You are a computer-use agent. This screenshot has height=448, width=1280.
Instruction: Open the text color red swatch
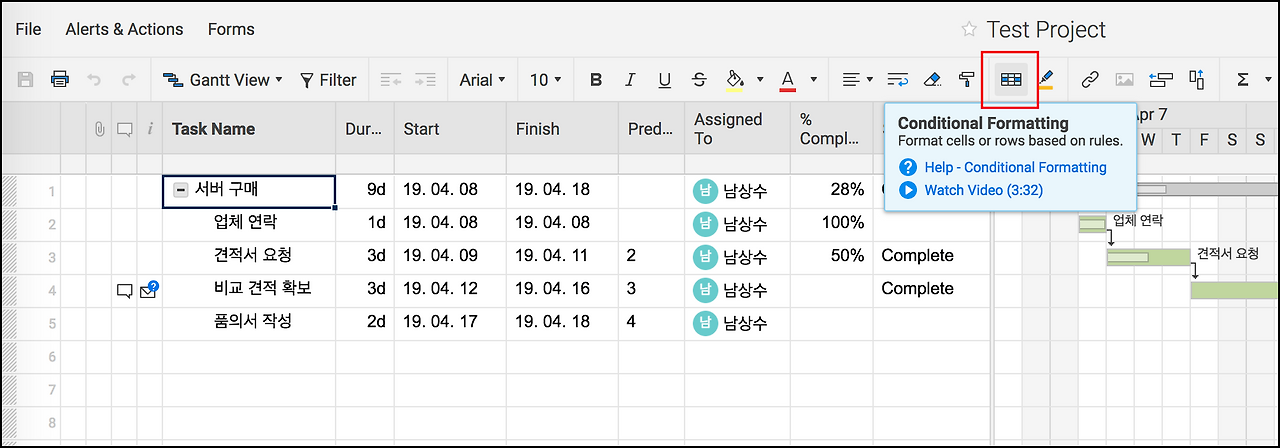coord(787,80)
